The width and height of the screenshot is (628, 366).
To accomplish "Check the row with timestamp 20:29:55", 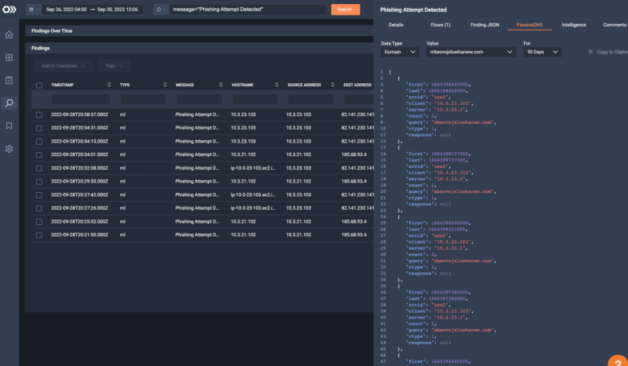I will coord(39,182).
